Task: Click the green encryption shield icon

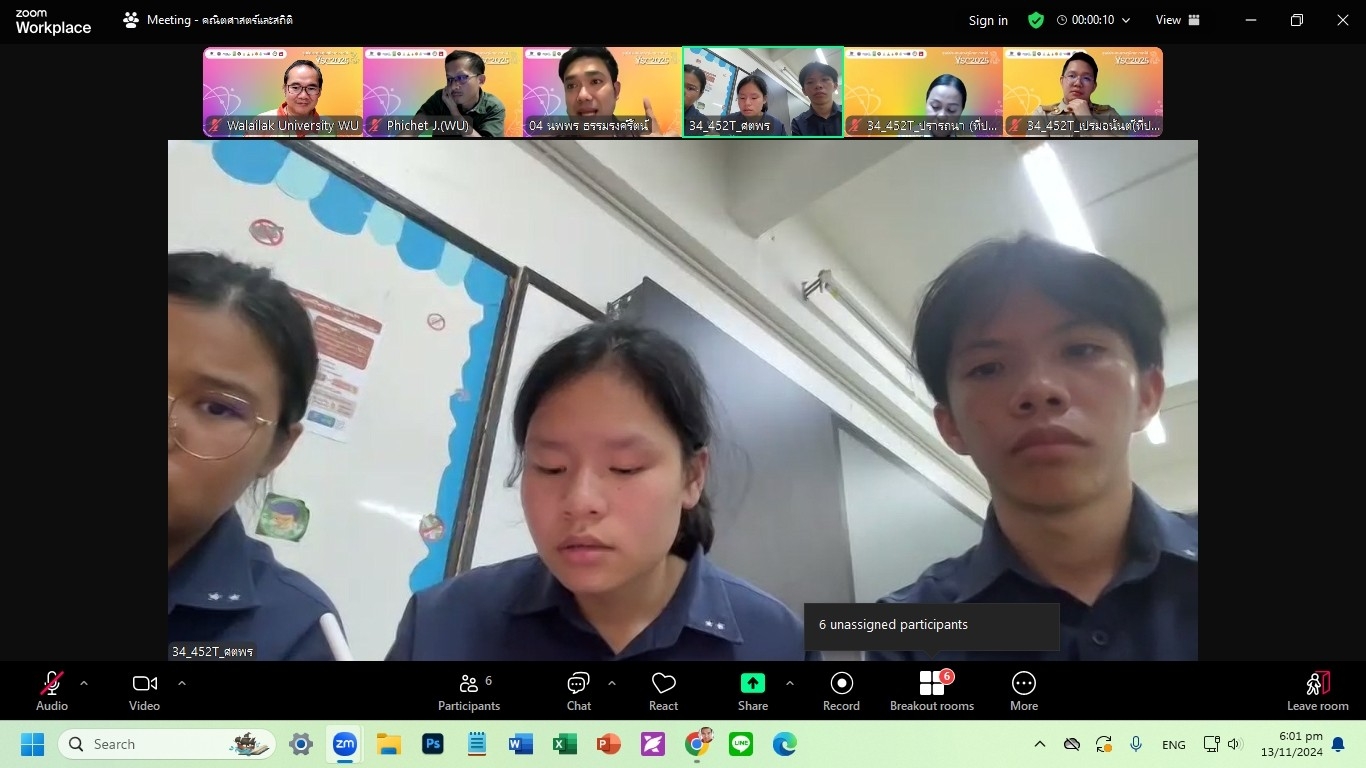Action: coord(1036,20)
